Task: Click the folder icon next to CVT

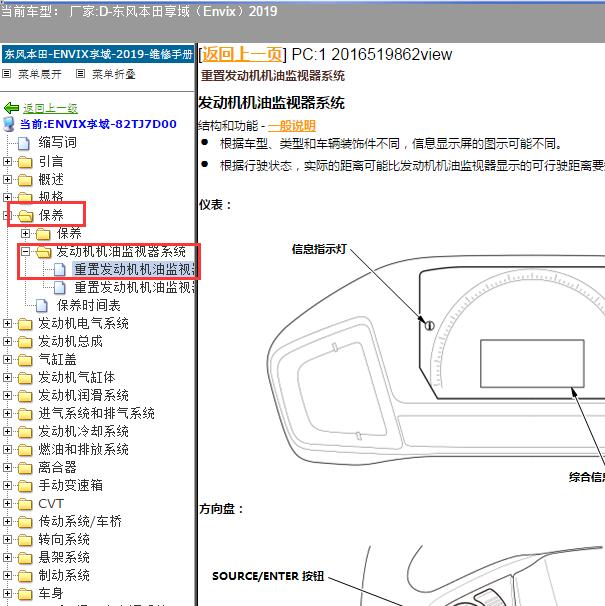Action: 25,504
